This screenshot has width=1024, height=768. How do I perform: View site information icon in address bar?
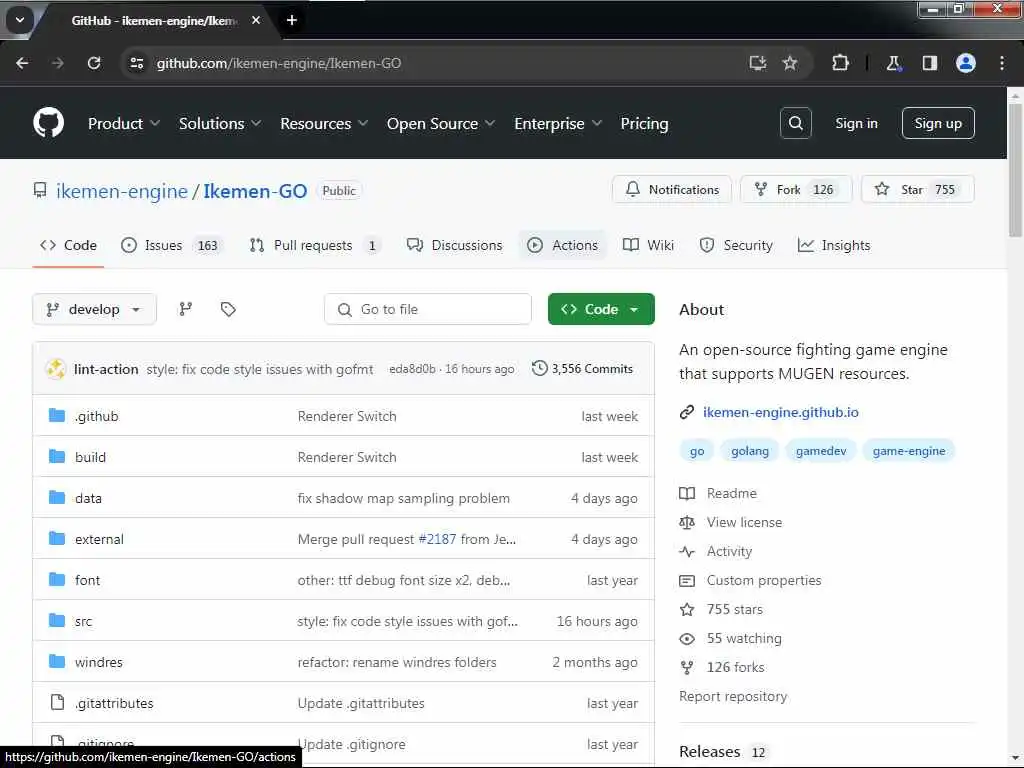click(136, 63)
